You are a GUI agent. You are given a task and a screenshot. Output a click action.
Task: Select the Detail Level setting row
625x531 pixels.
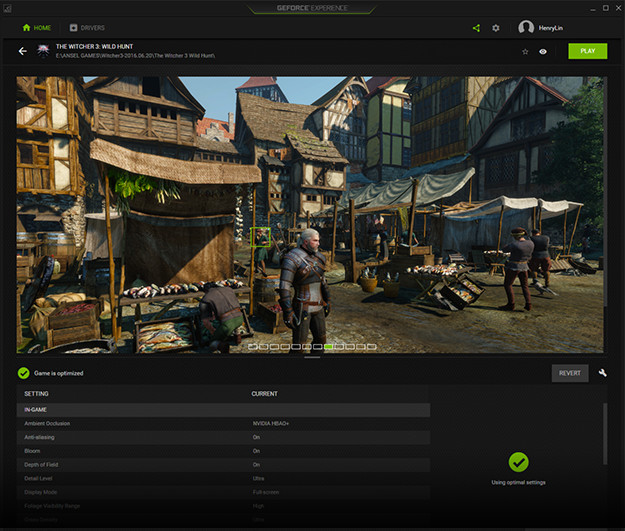point(223,478)
